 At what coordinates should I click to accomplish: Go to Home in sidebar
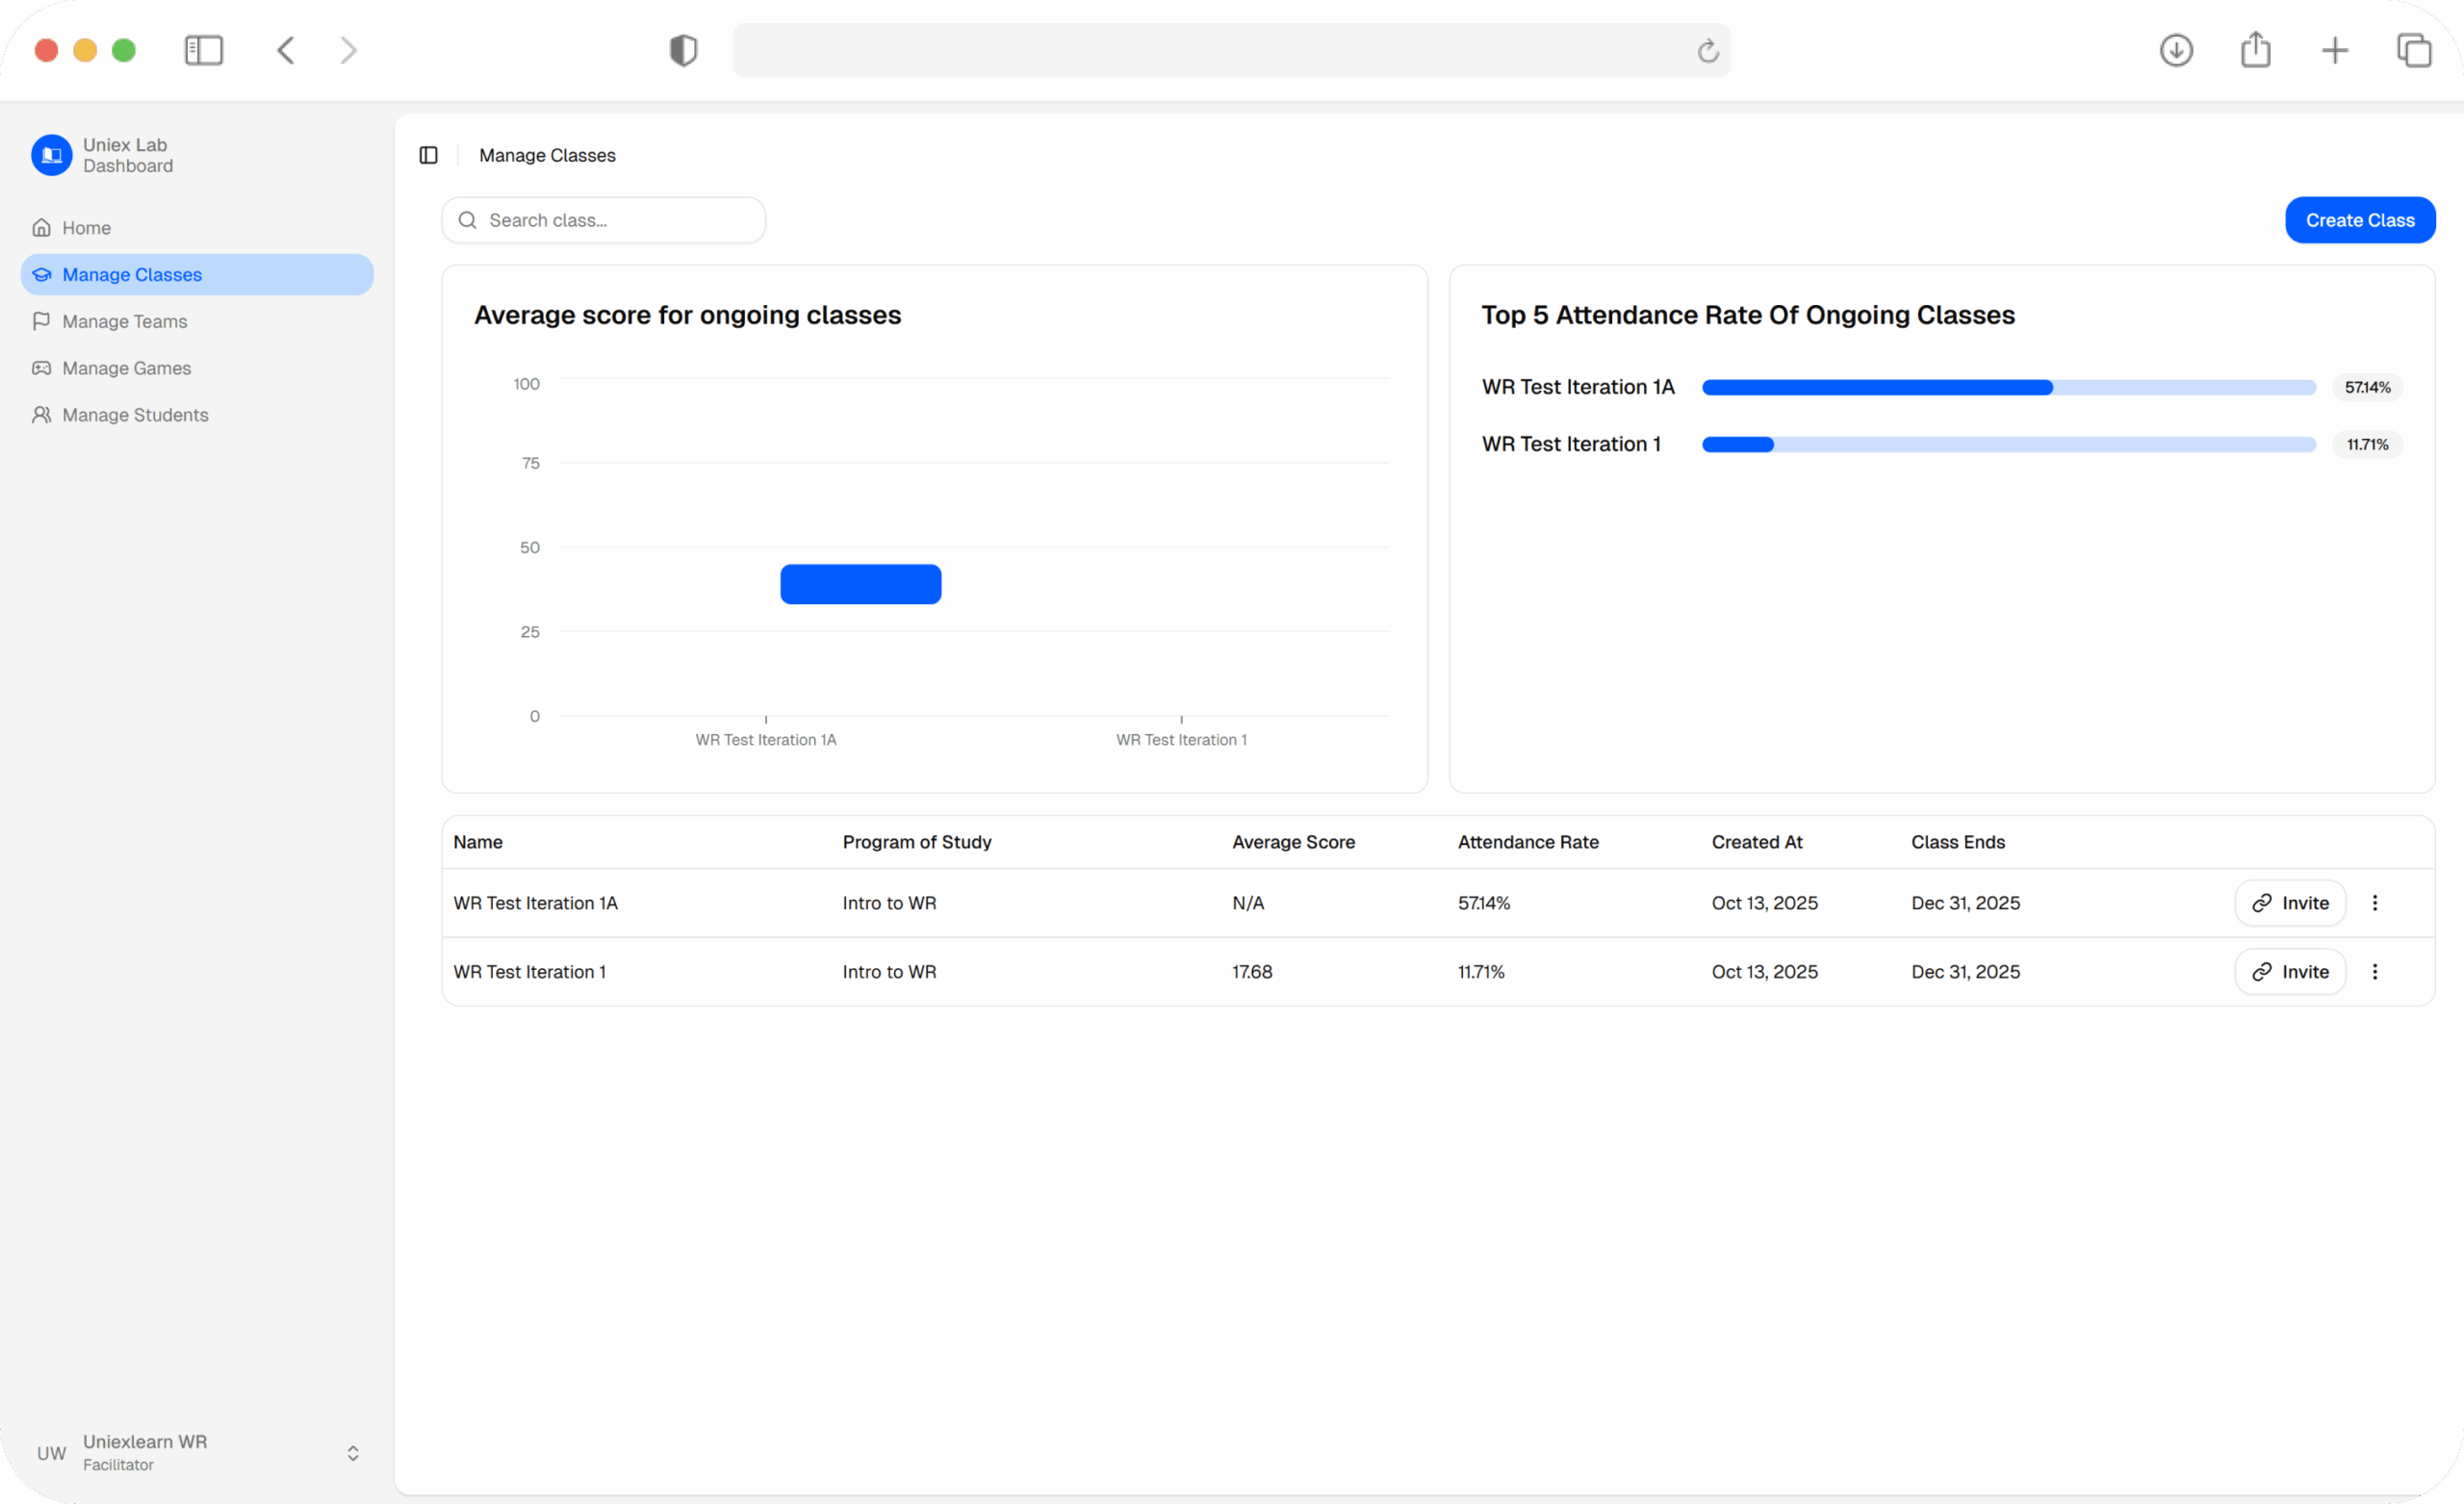tap(86, 228)
